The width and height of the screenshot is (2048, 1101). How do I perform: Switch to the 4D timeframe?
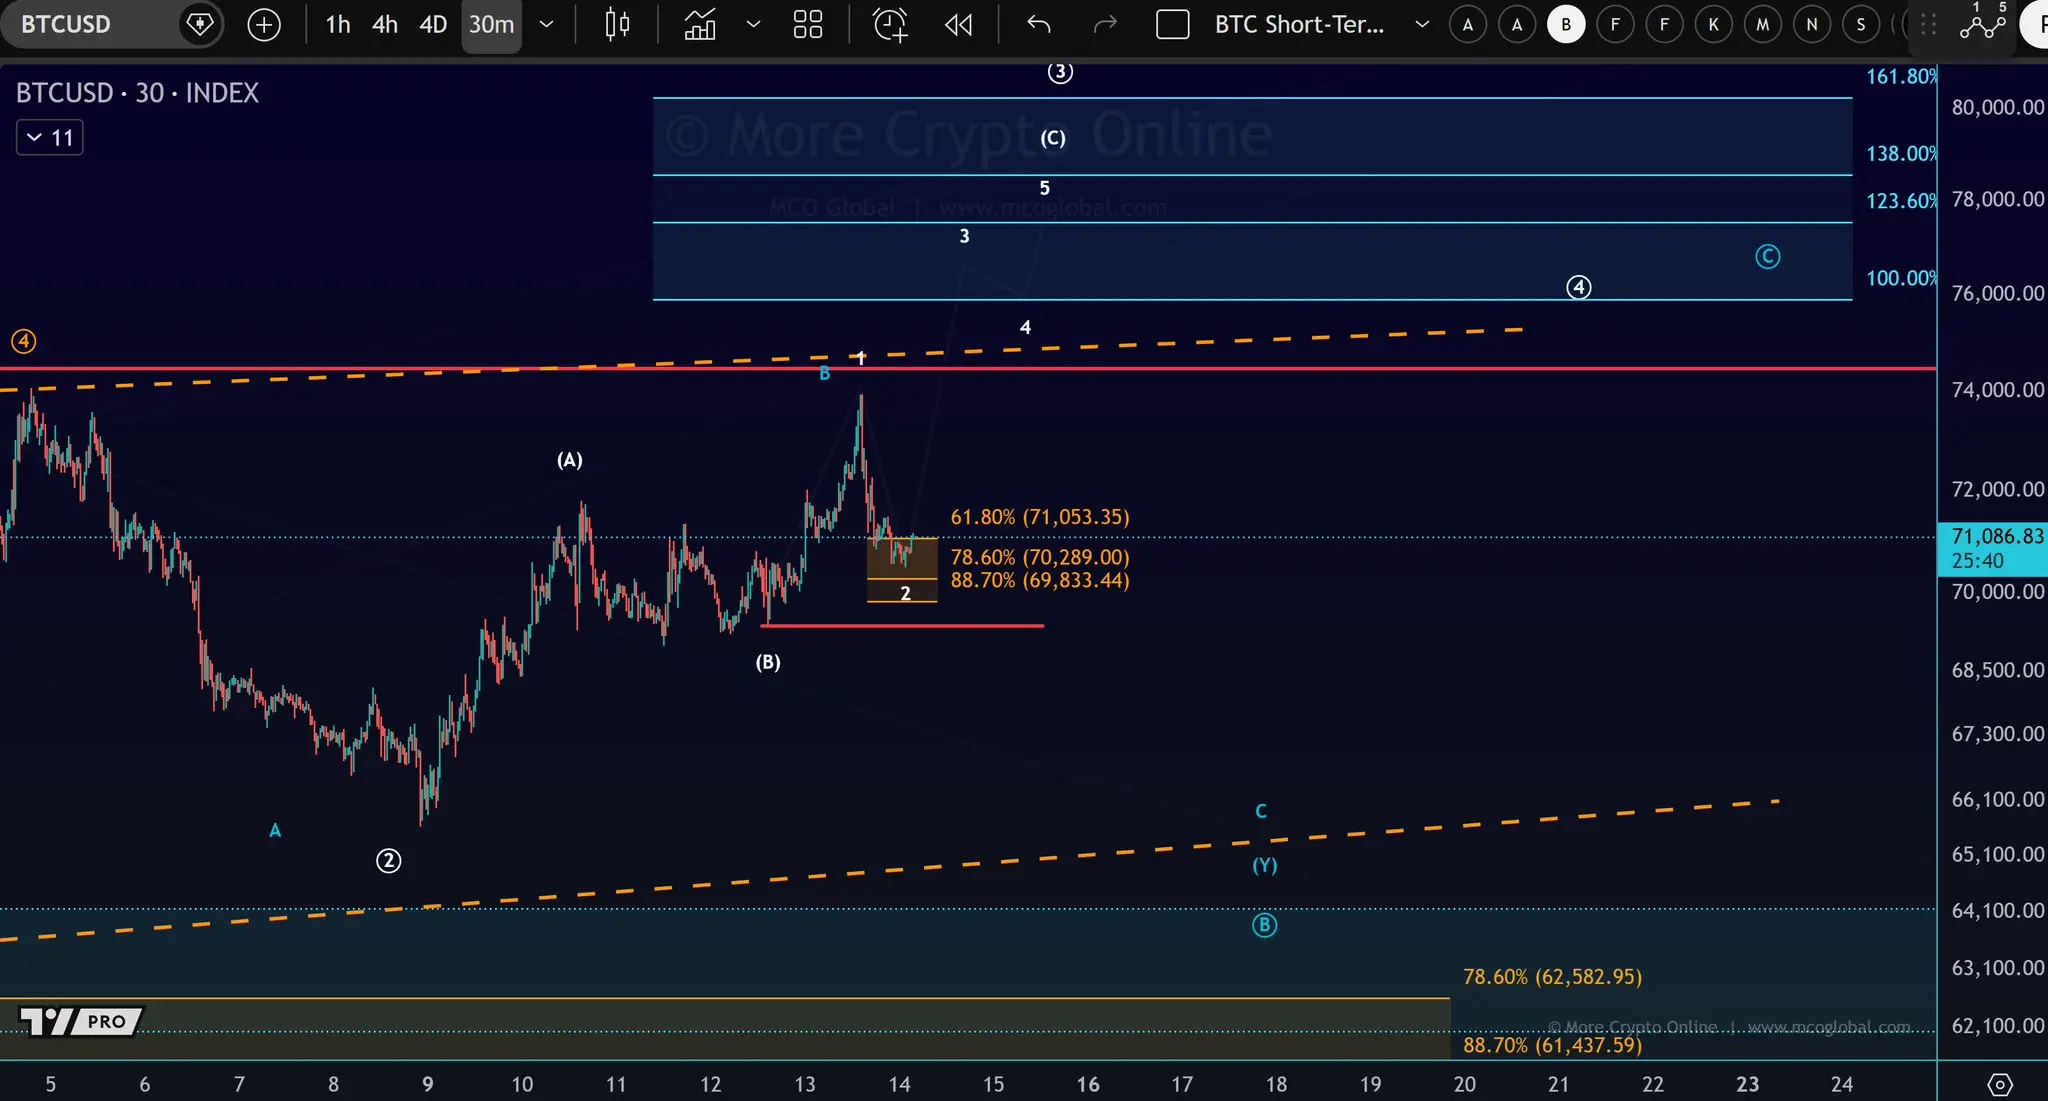click(x=432, y=25)
